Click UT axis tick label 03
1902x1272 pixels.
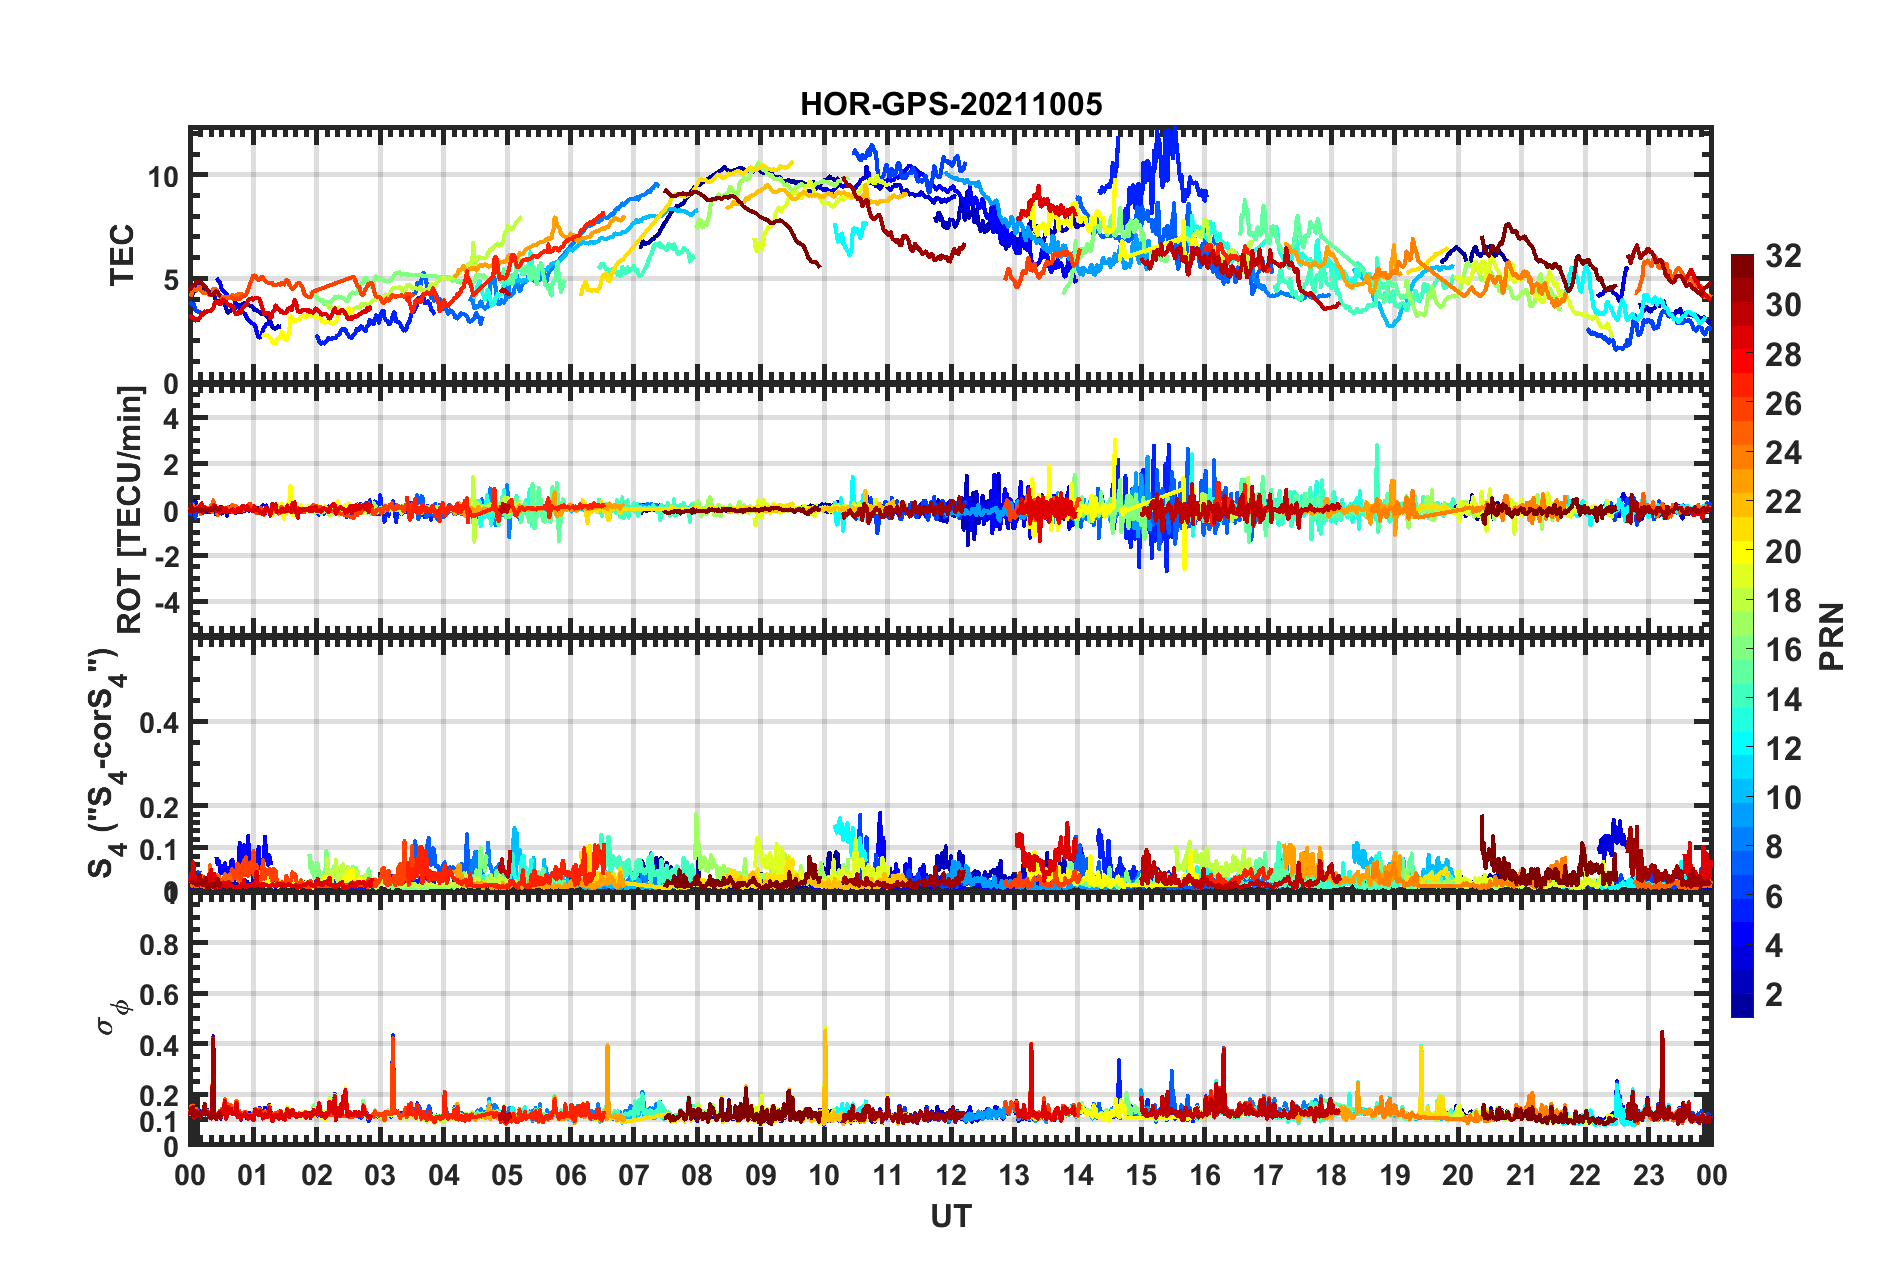(x=380, y=1175)
